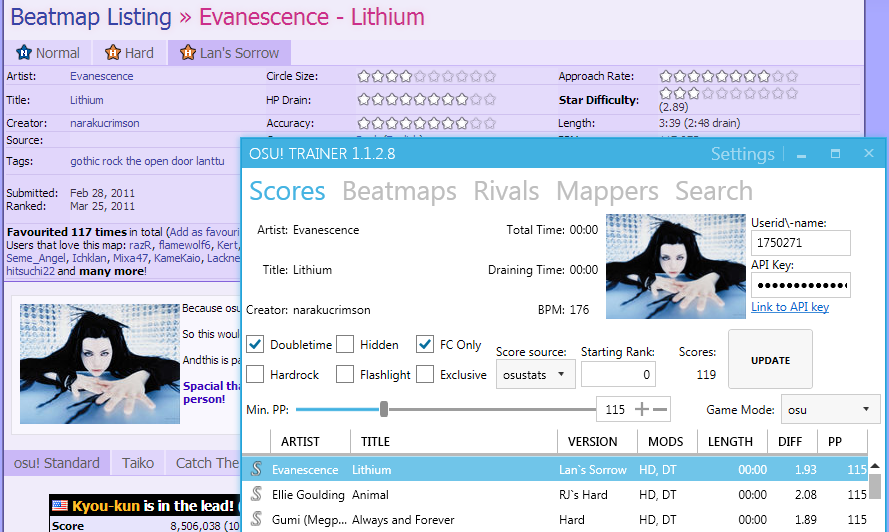Switch to the osu! Standard mode tab
This screenshot has height=532, width=889.
click(57, 463)
